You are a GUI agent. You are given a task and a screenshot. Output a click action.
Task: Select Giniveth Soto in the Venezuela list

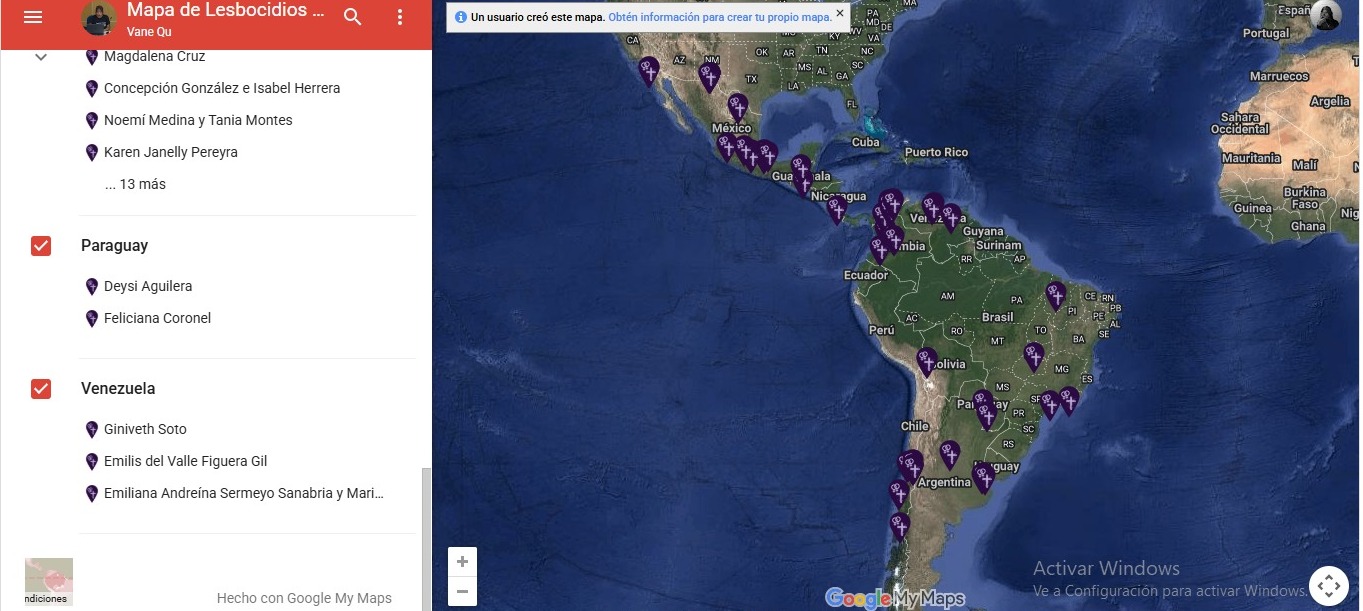pyautogui.click(x=145, y=429)
